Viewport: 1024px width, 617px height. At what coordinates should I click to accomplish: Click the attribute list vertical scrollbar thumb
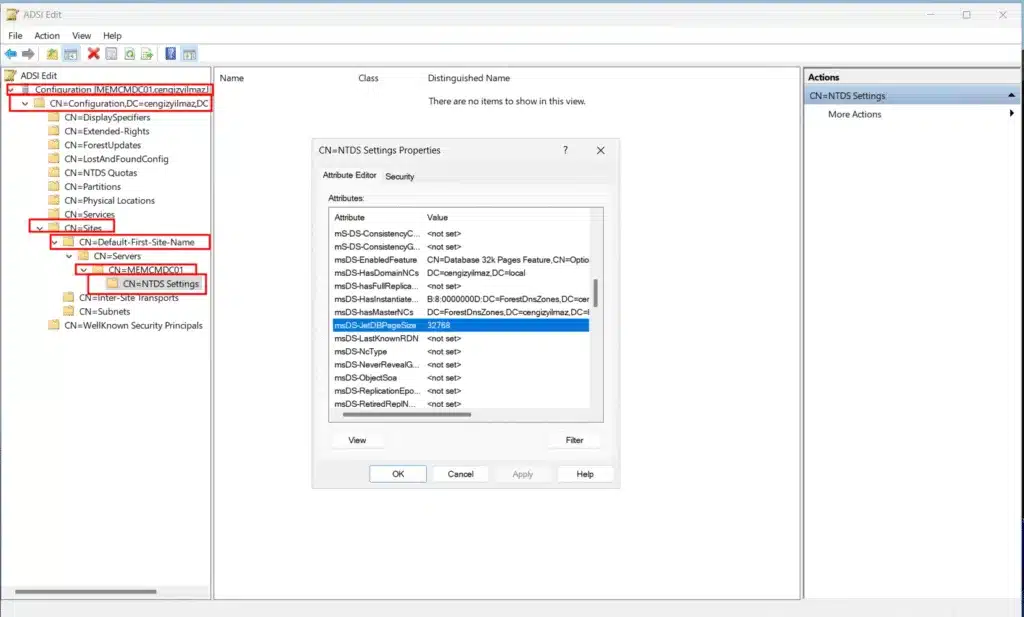[596, 293]
